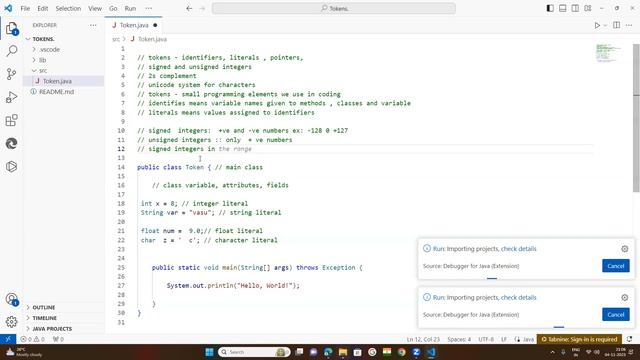This screenshot has height=360, width=640.
Task: Toggle the secondary side bar
Action: (575, 8)
